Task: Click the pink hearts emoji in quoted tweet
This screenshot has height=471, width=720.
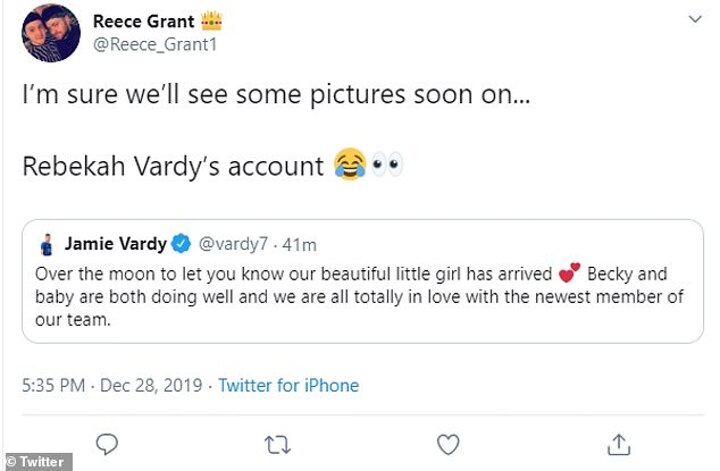Action: (x=571, y=273)
